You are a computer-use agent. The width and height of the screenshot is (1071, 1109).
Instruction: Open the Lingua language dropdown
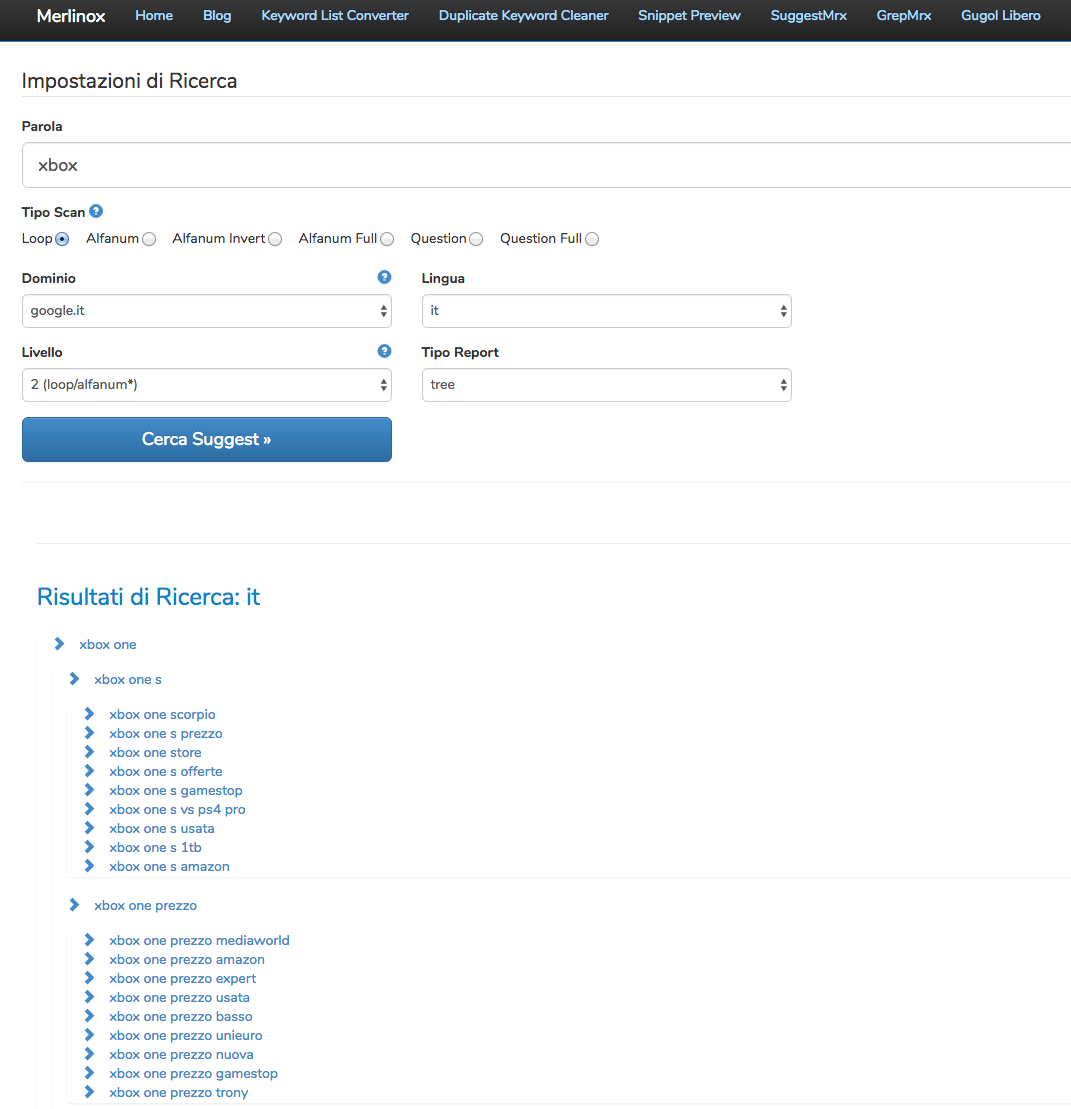(606, 311)
